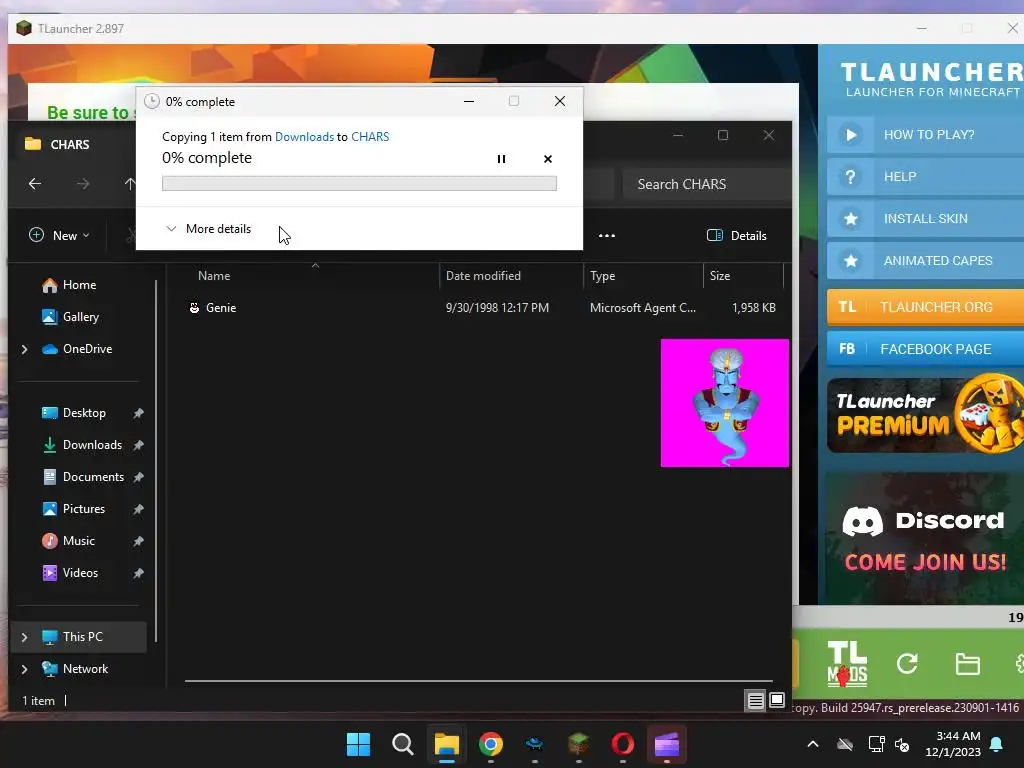Open Gallery in navigation pane

(71, 317)
